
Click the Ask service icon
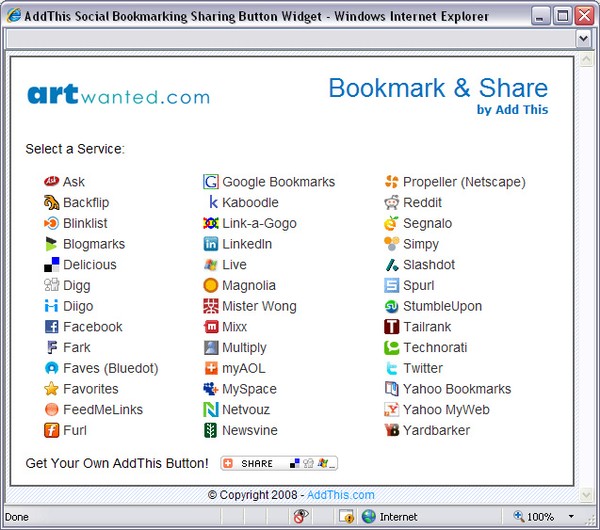pos(51,181)
